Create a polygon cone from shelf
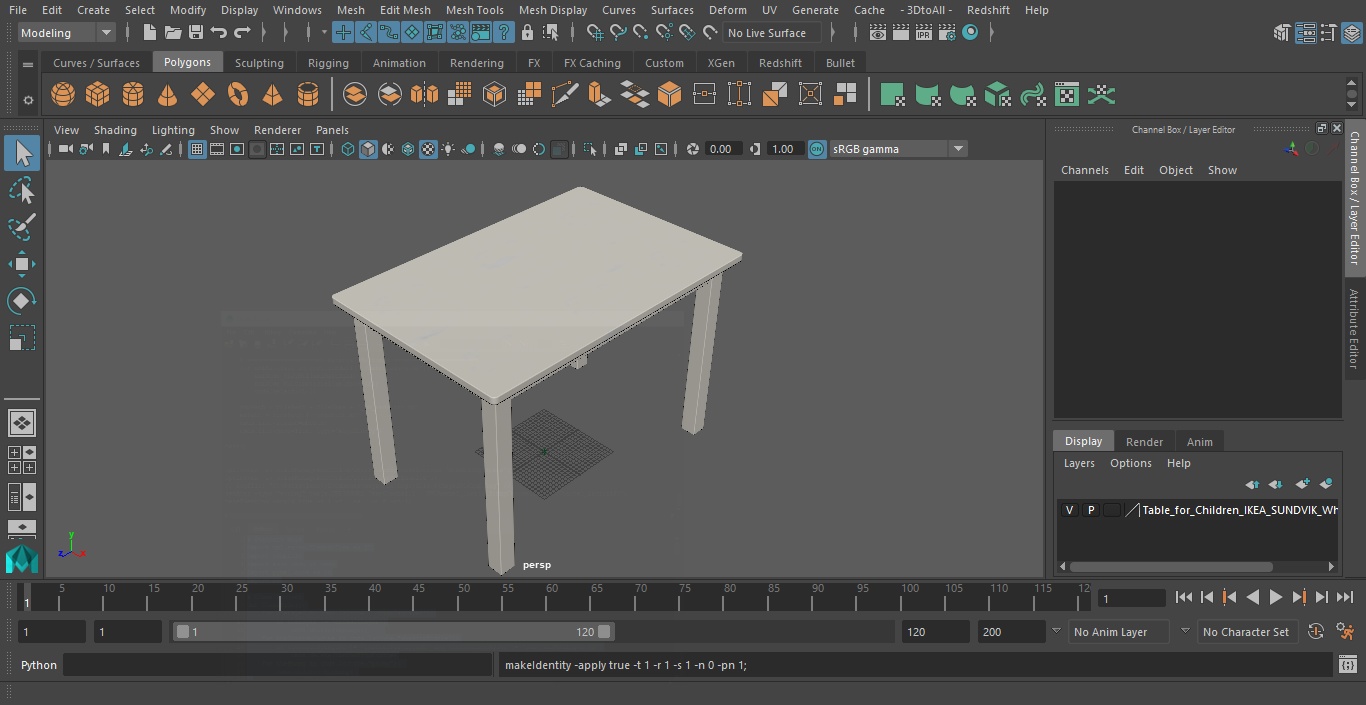Image resolution: width=1366 pixels, height=705 pixels. 168,95
